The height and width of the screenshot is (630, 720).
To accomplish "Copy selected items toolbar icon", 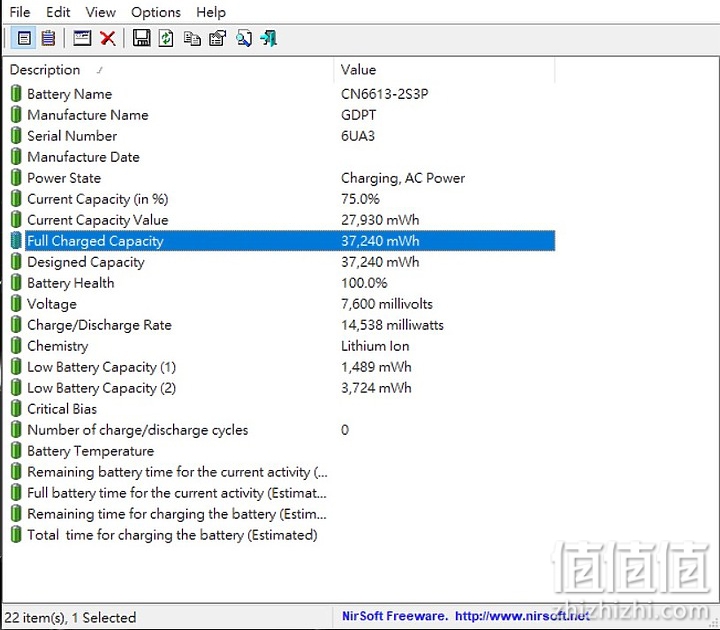I will (x=192, y=38).
